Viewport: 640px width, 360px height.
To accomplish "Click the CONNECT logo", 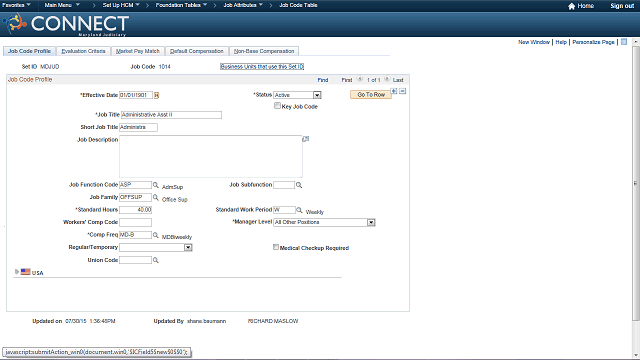I will pyautogui.click(x=66, y=24).
